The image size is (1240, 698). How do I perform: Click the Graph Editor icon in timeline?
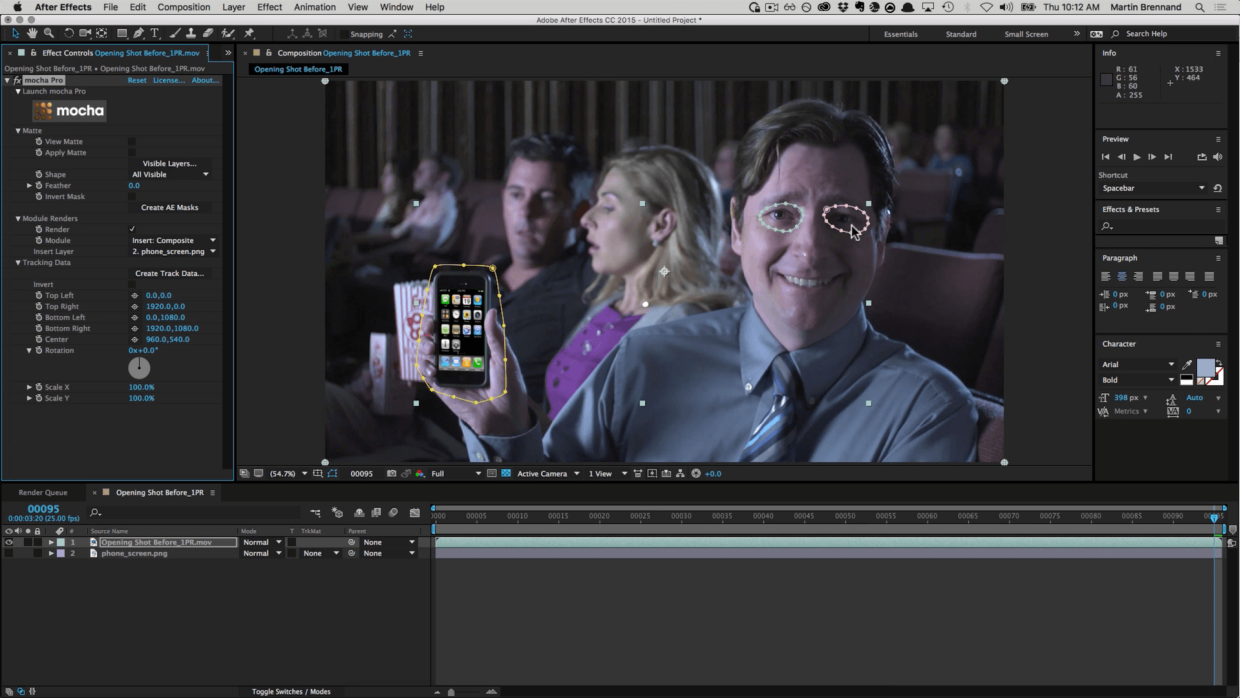tap(415, 512)
